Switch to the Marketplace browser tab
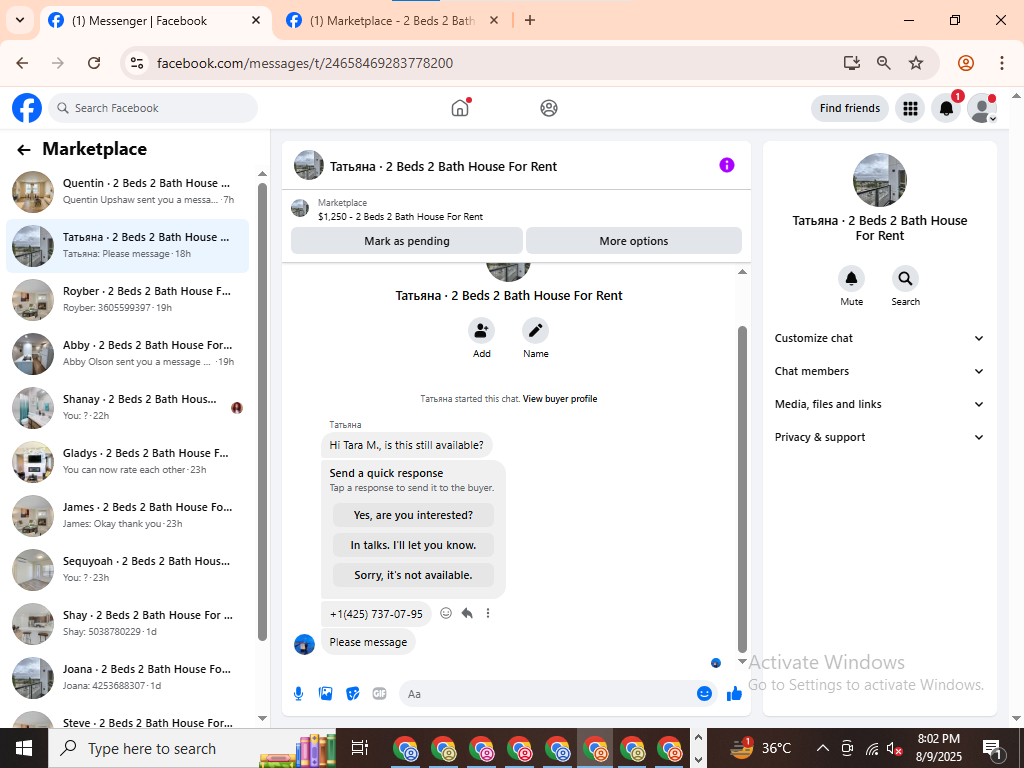This screenshot has height=768, width=1024. [x=392, y=21]
